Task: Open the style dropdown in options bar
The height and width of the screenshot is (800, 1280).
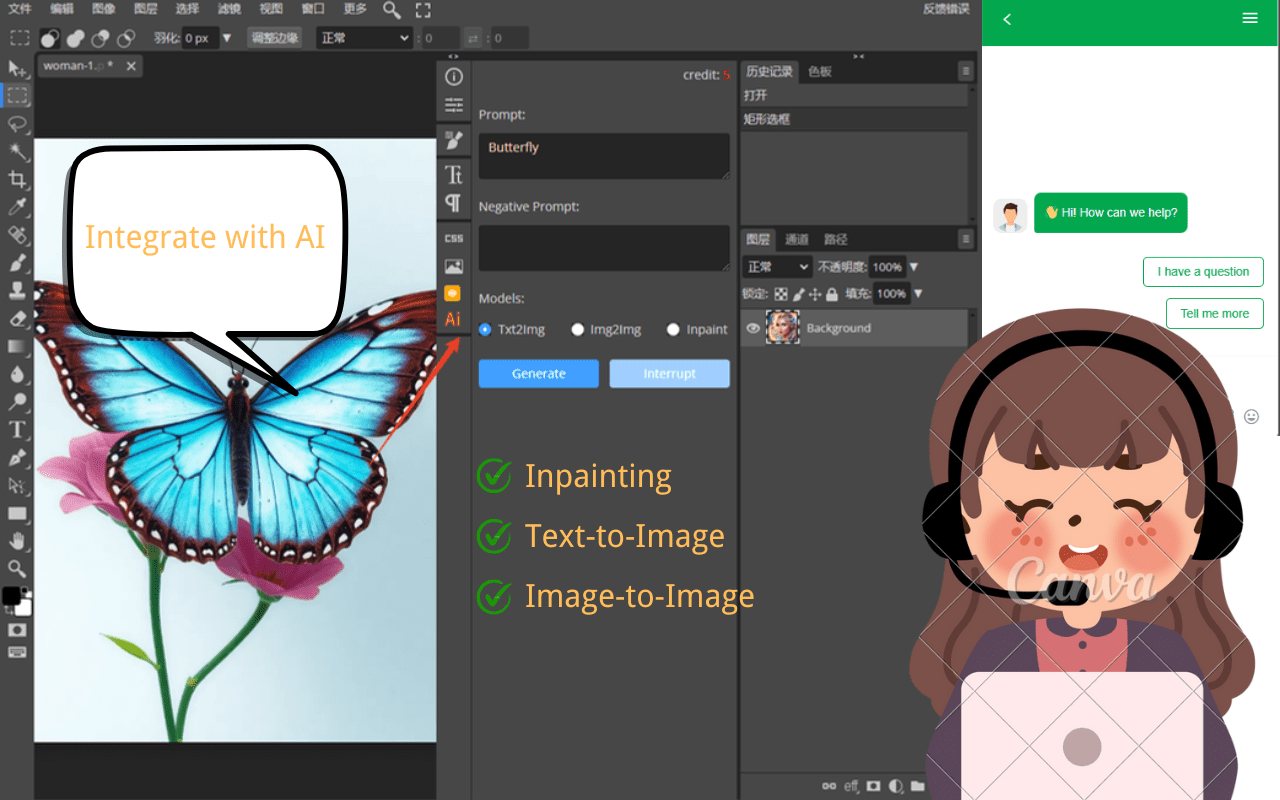Action: (364, 38)
